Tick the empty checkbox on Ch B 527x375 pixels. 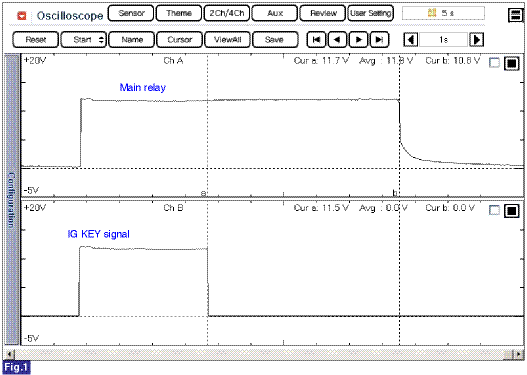click(494, 210)
